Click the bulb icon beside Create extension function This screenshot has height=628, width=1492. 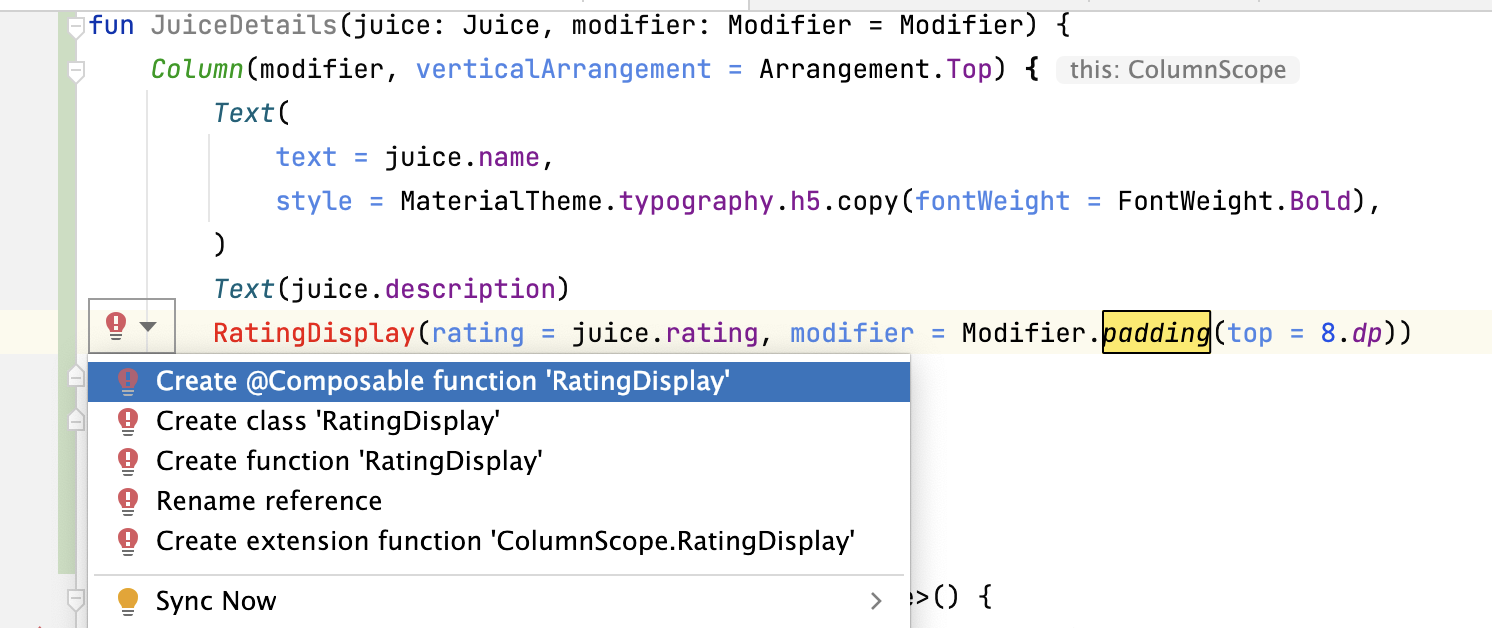[x=127, y=541]
